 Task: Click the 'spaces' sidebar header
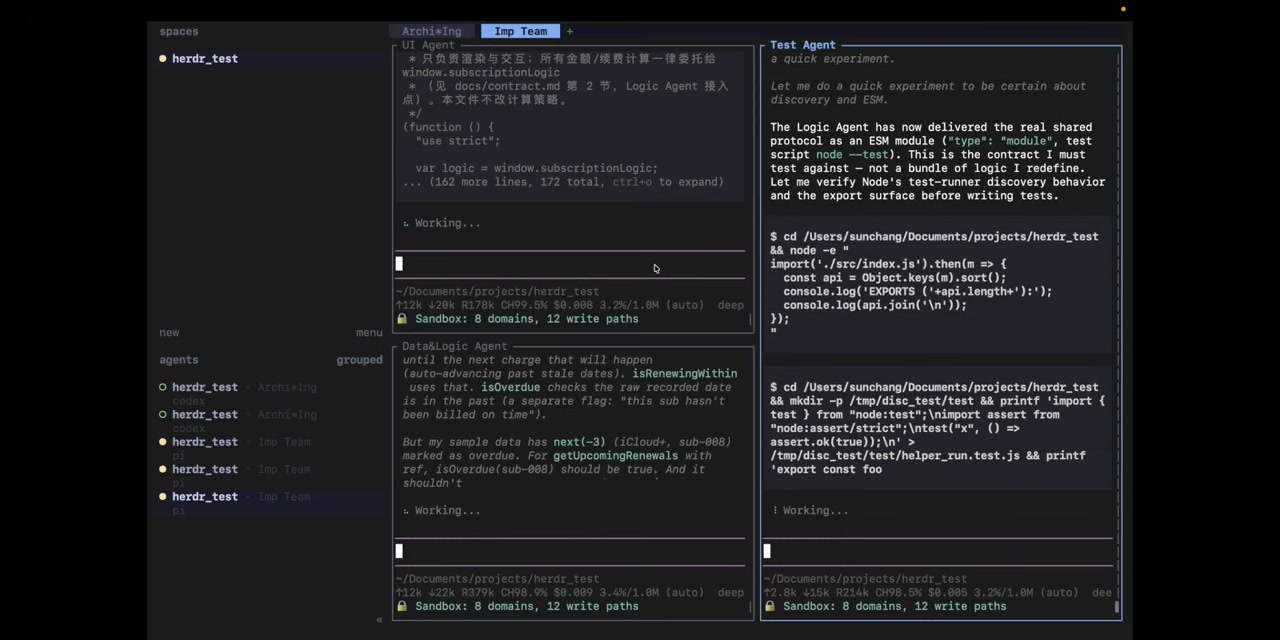(179, 32)
